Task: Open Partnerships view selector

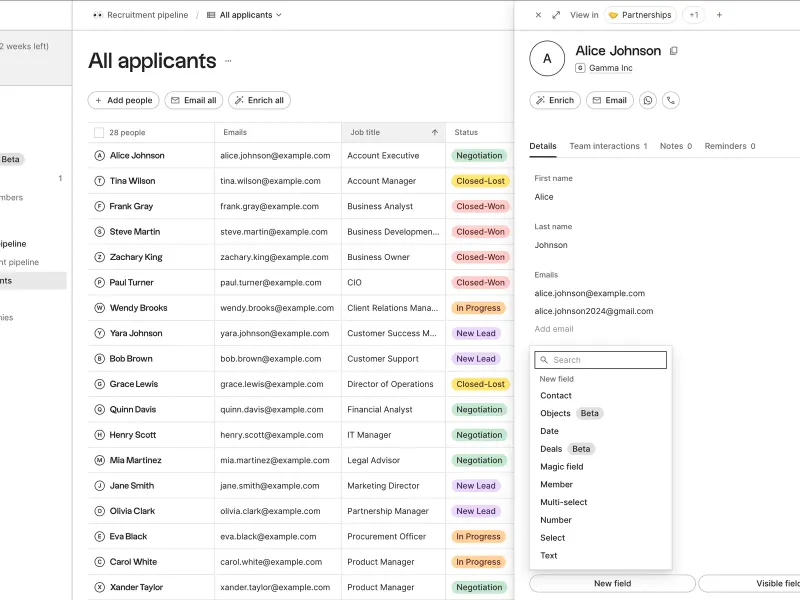Action: 641,15
